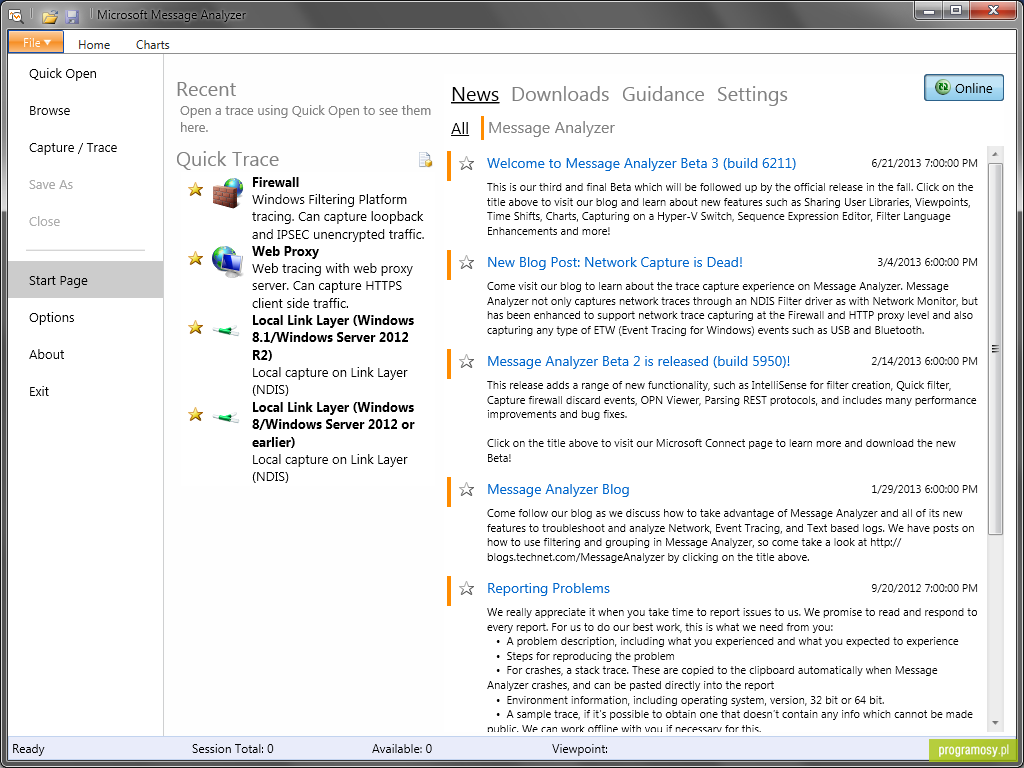
Task: Click the edit document icon beside Quick Trace
Action: pyautogui.click(x=425, y=159)
